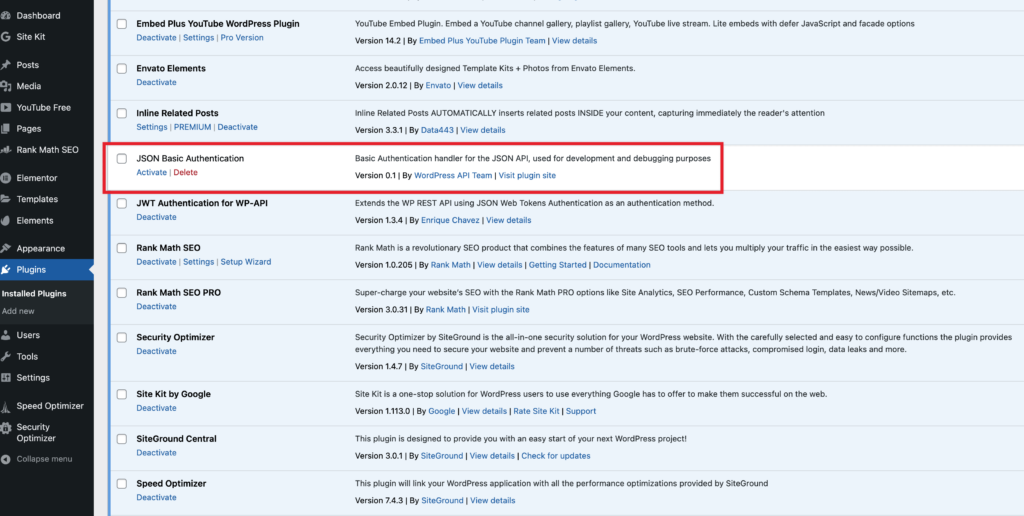
Task: Click PREMIUM under Inline Related Posts
Action: 193,127
